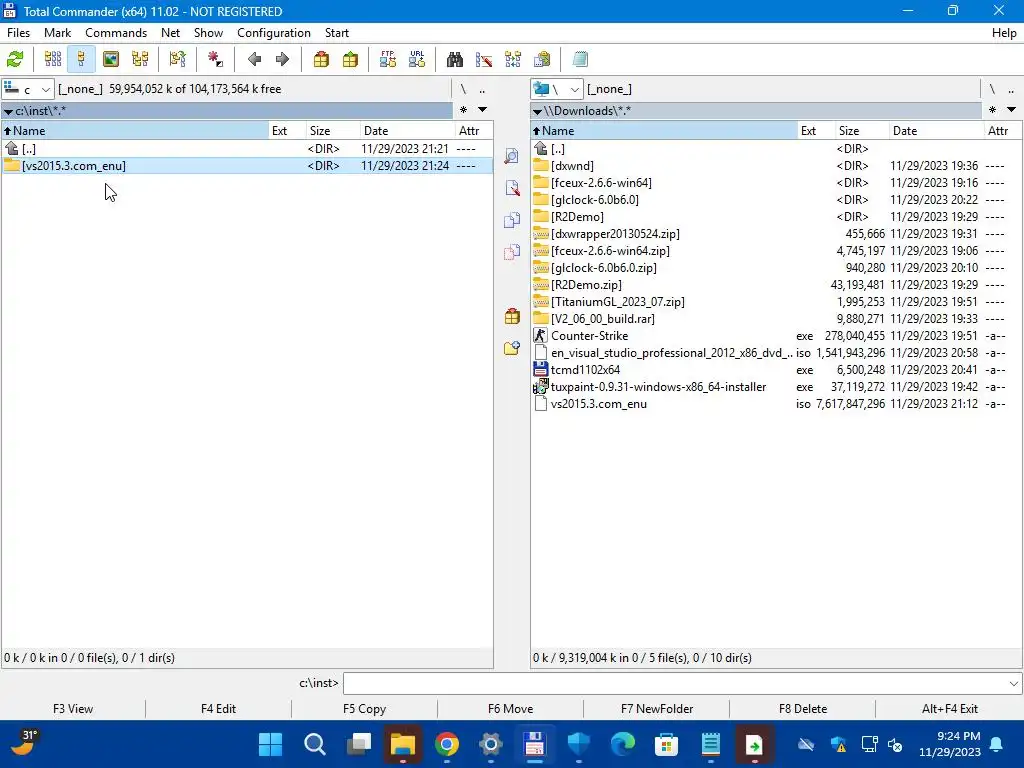Enable Thumbnails view from toolbar
The width and height of the screenshot is (1024, 768).
coord(111,59)
